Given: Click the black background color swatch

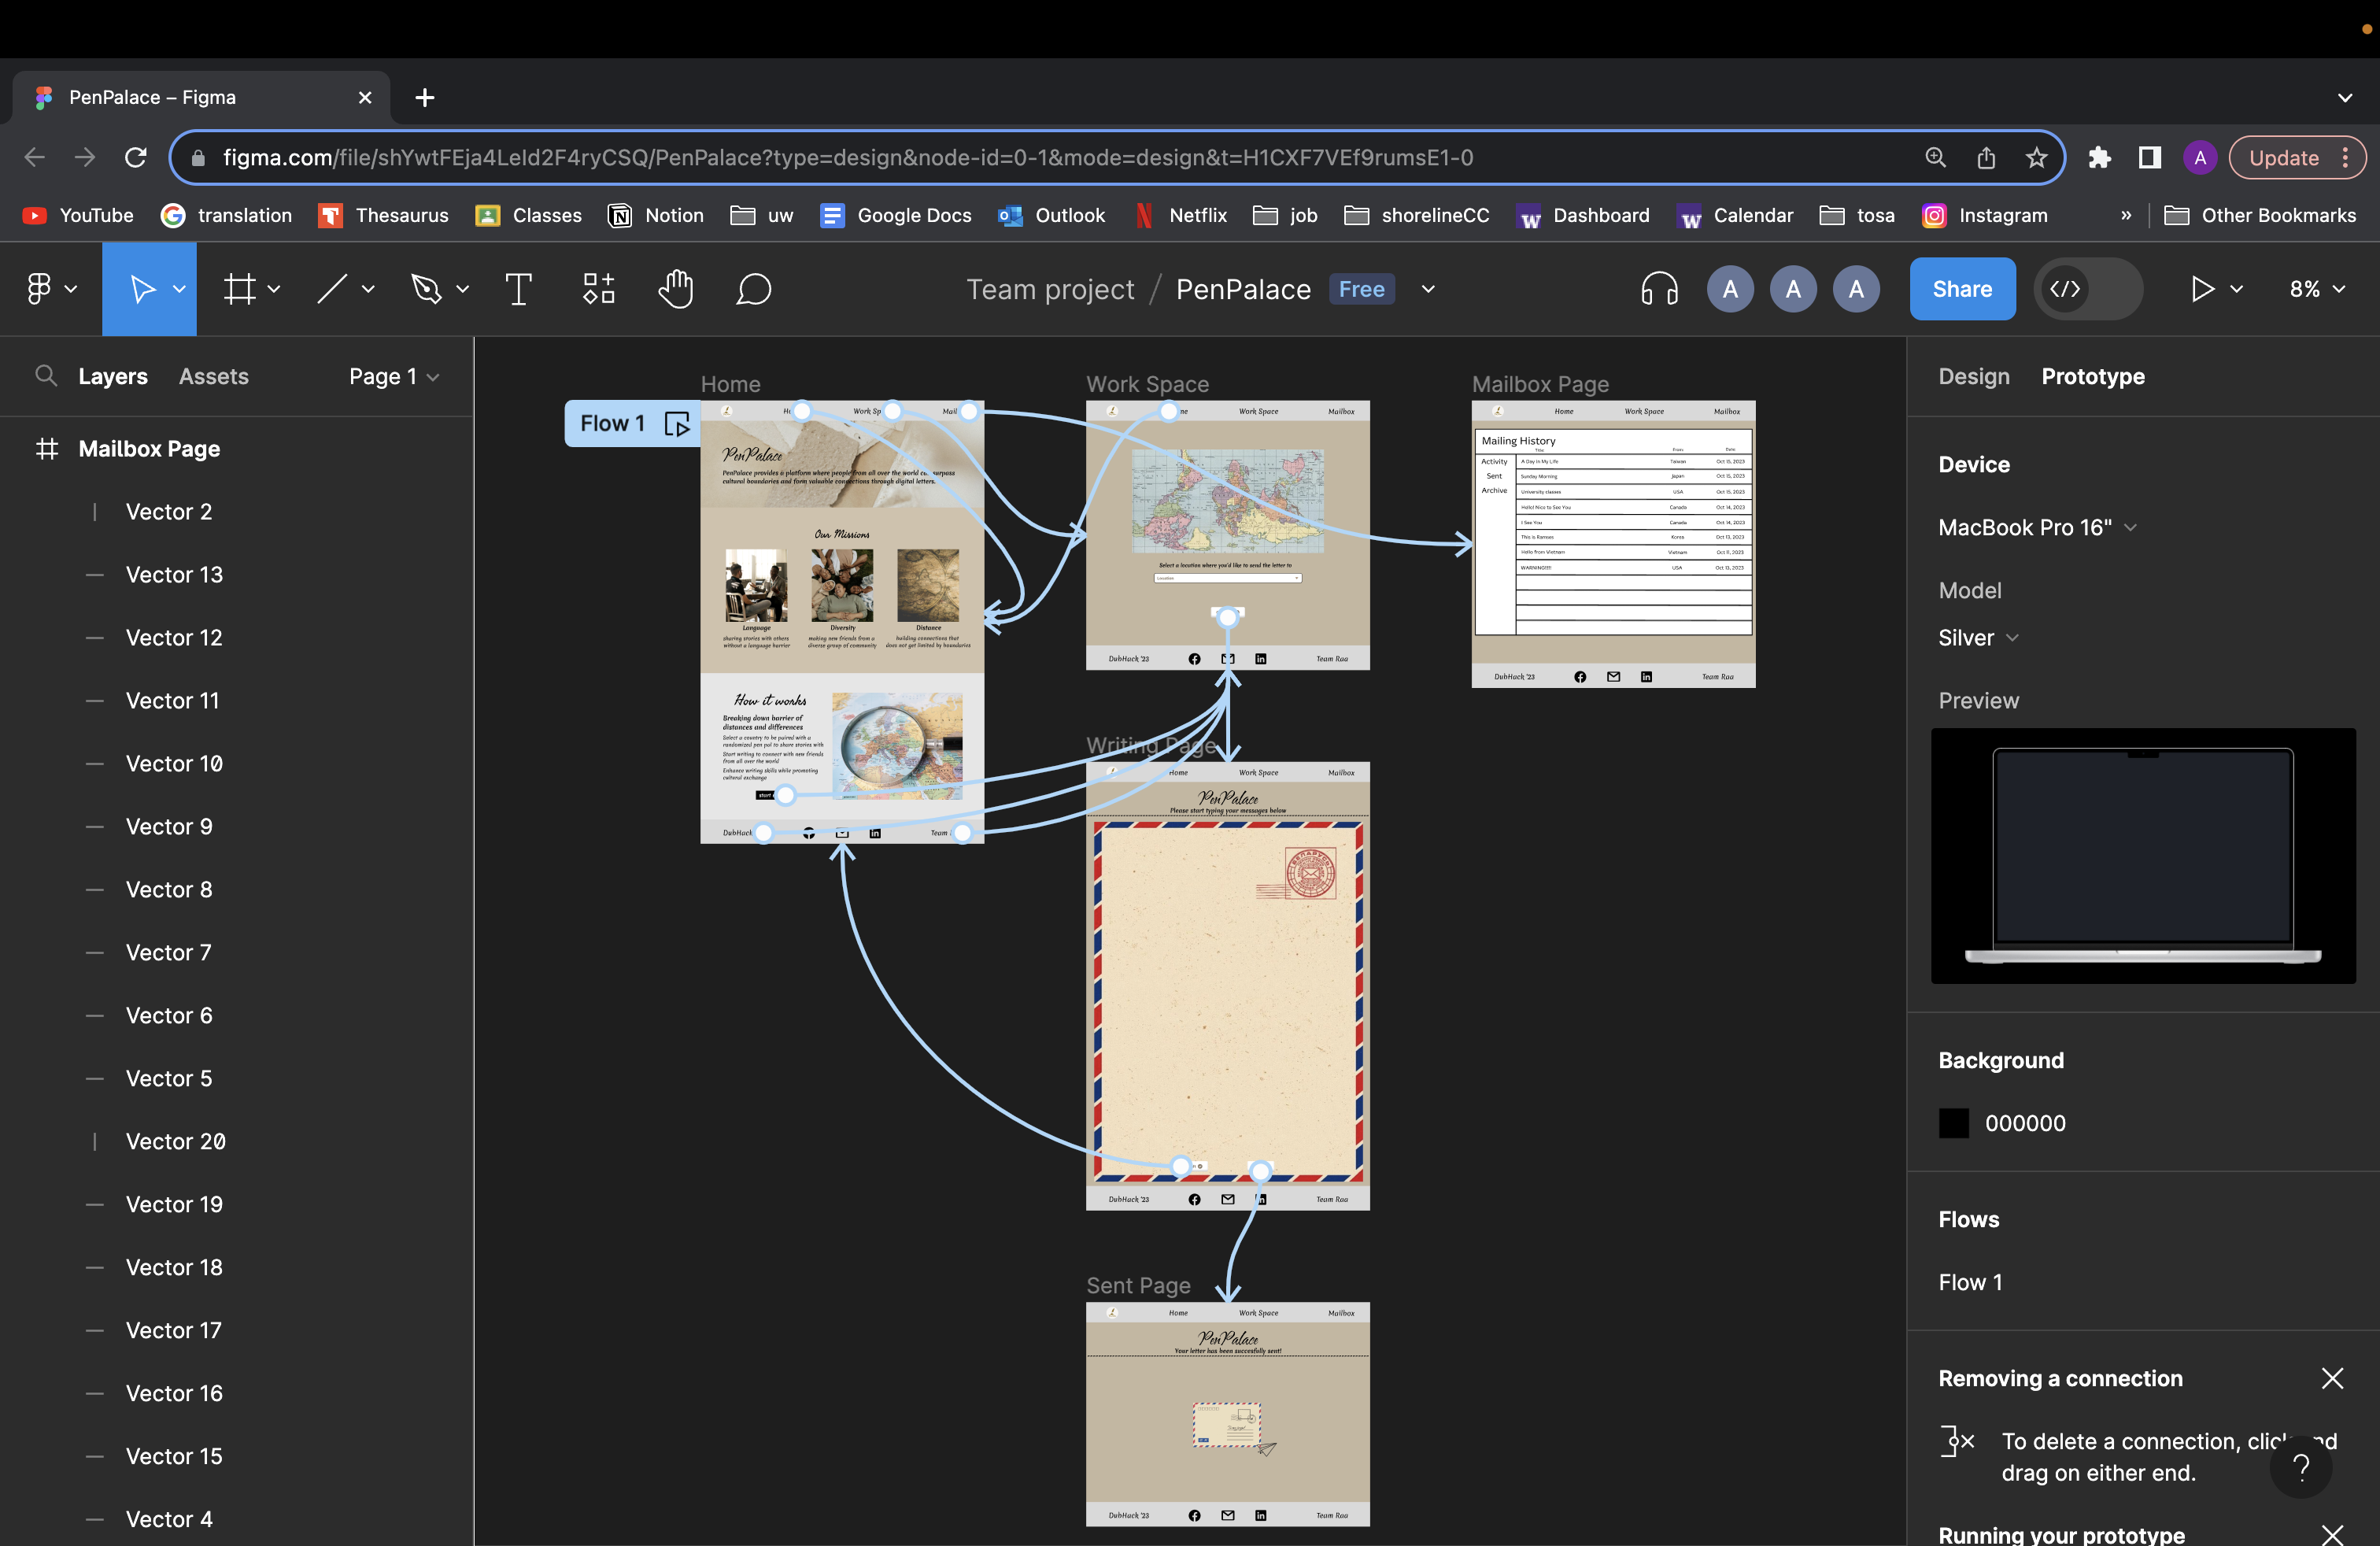Looking at the screenshot, I should 1953,1123.
